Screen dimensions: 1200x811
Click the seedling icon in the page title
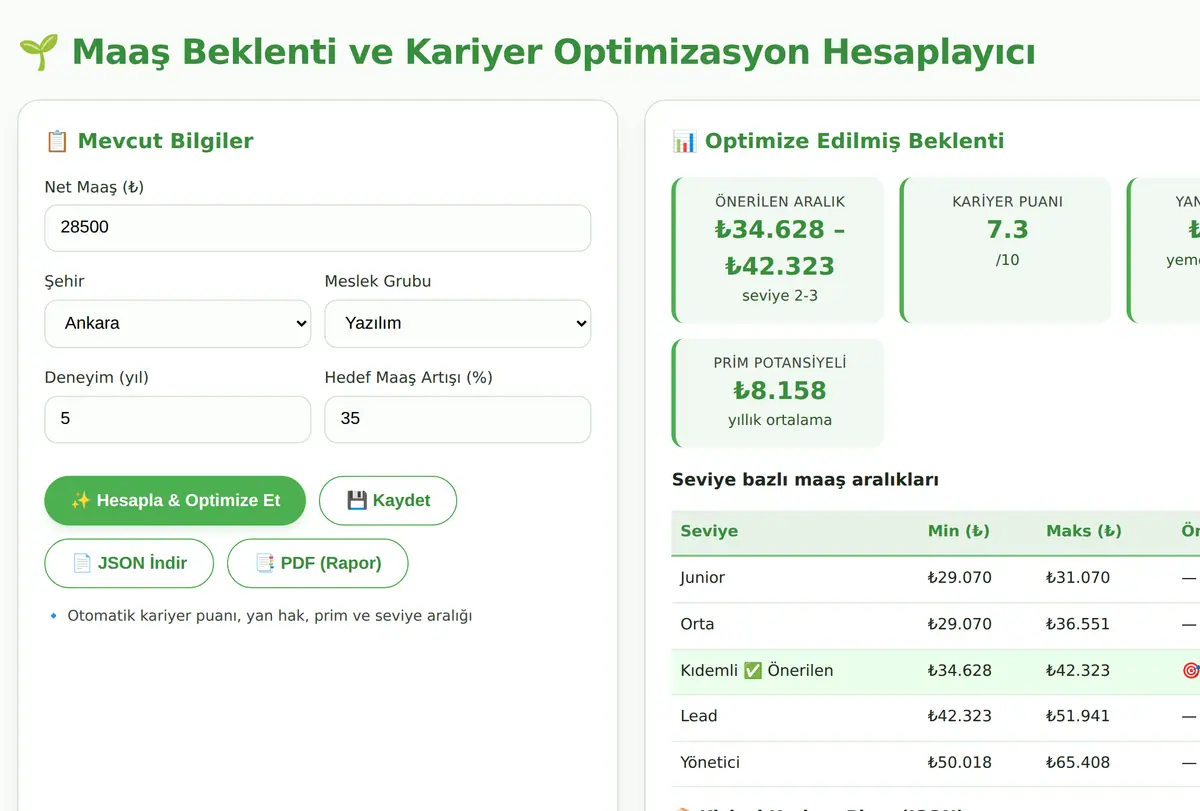tap(39, 51)
